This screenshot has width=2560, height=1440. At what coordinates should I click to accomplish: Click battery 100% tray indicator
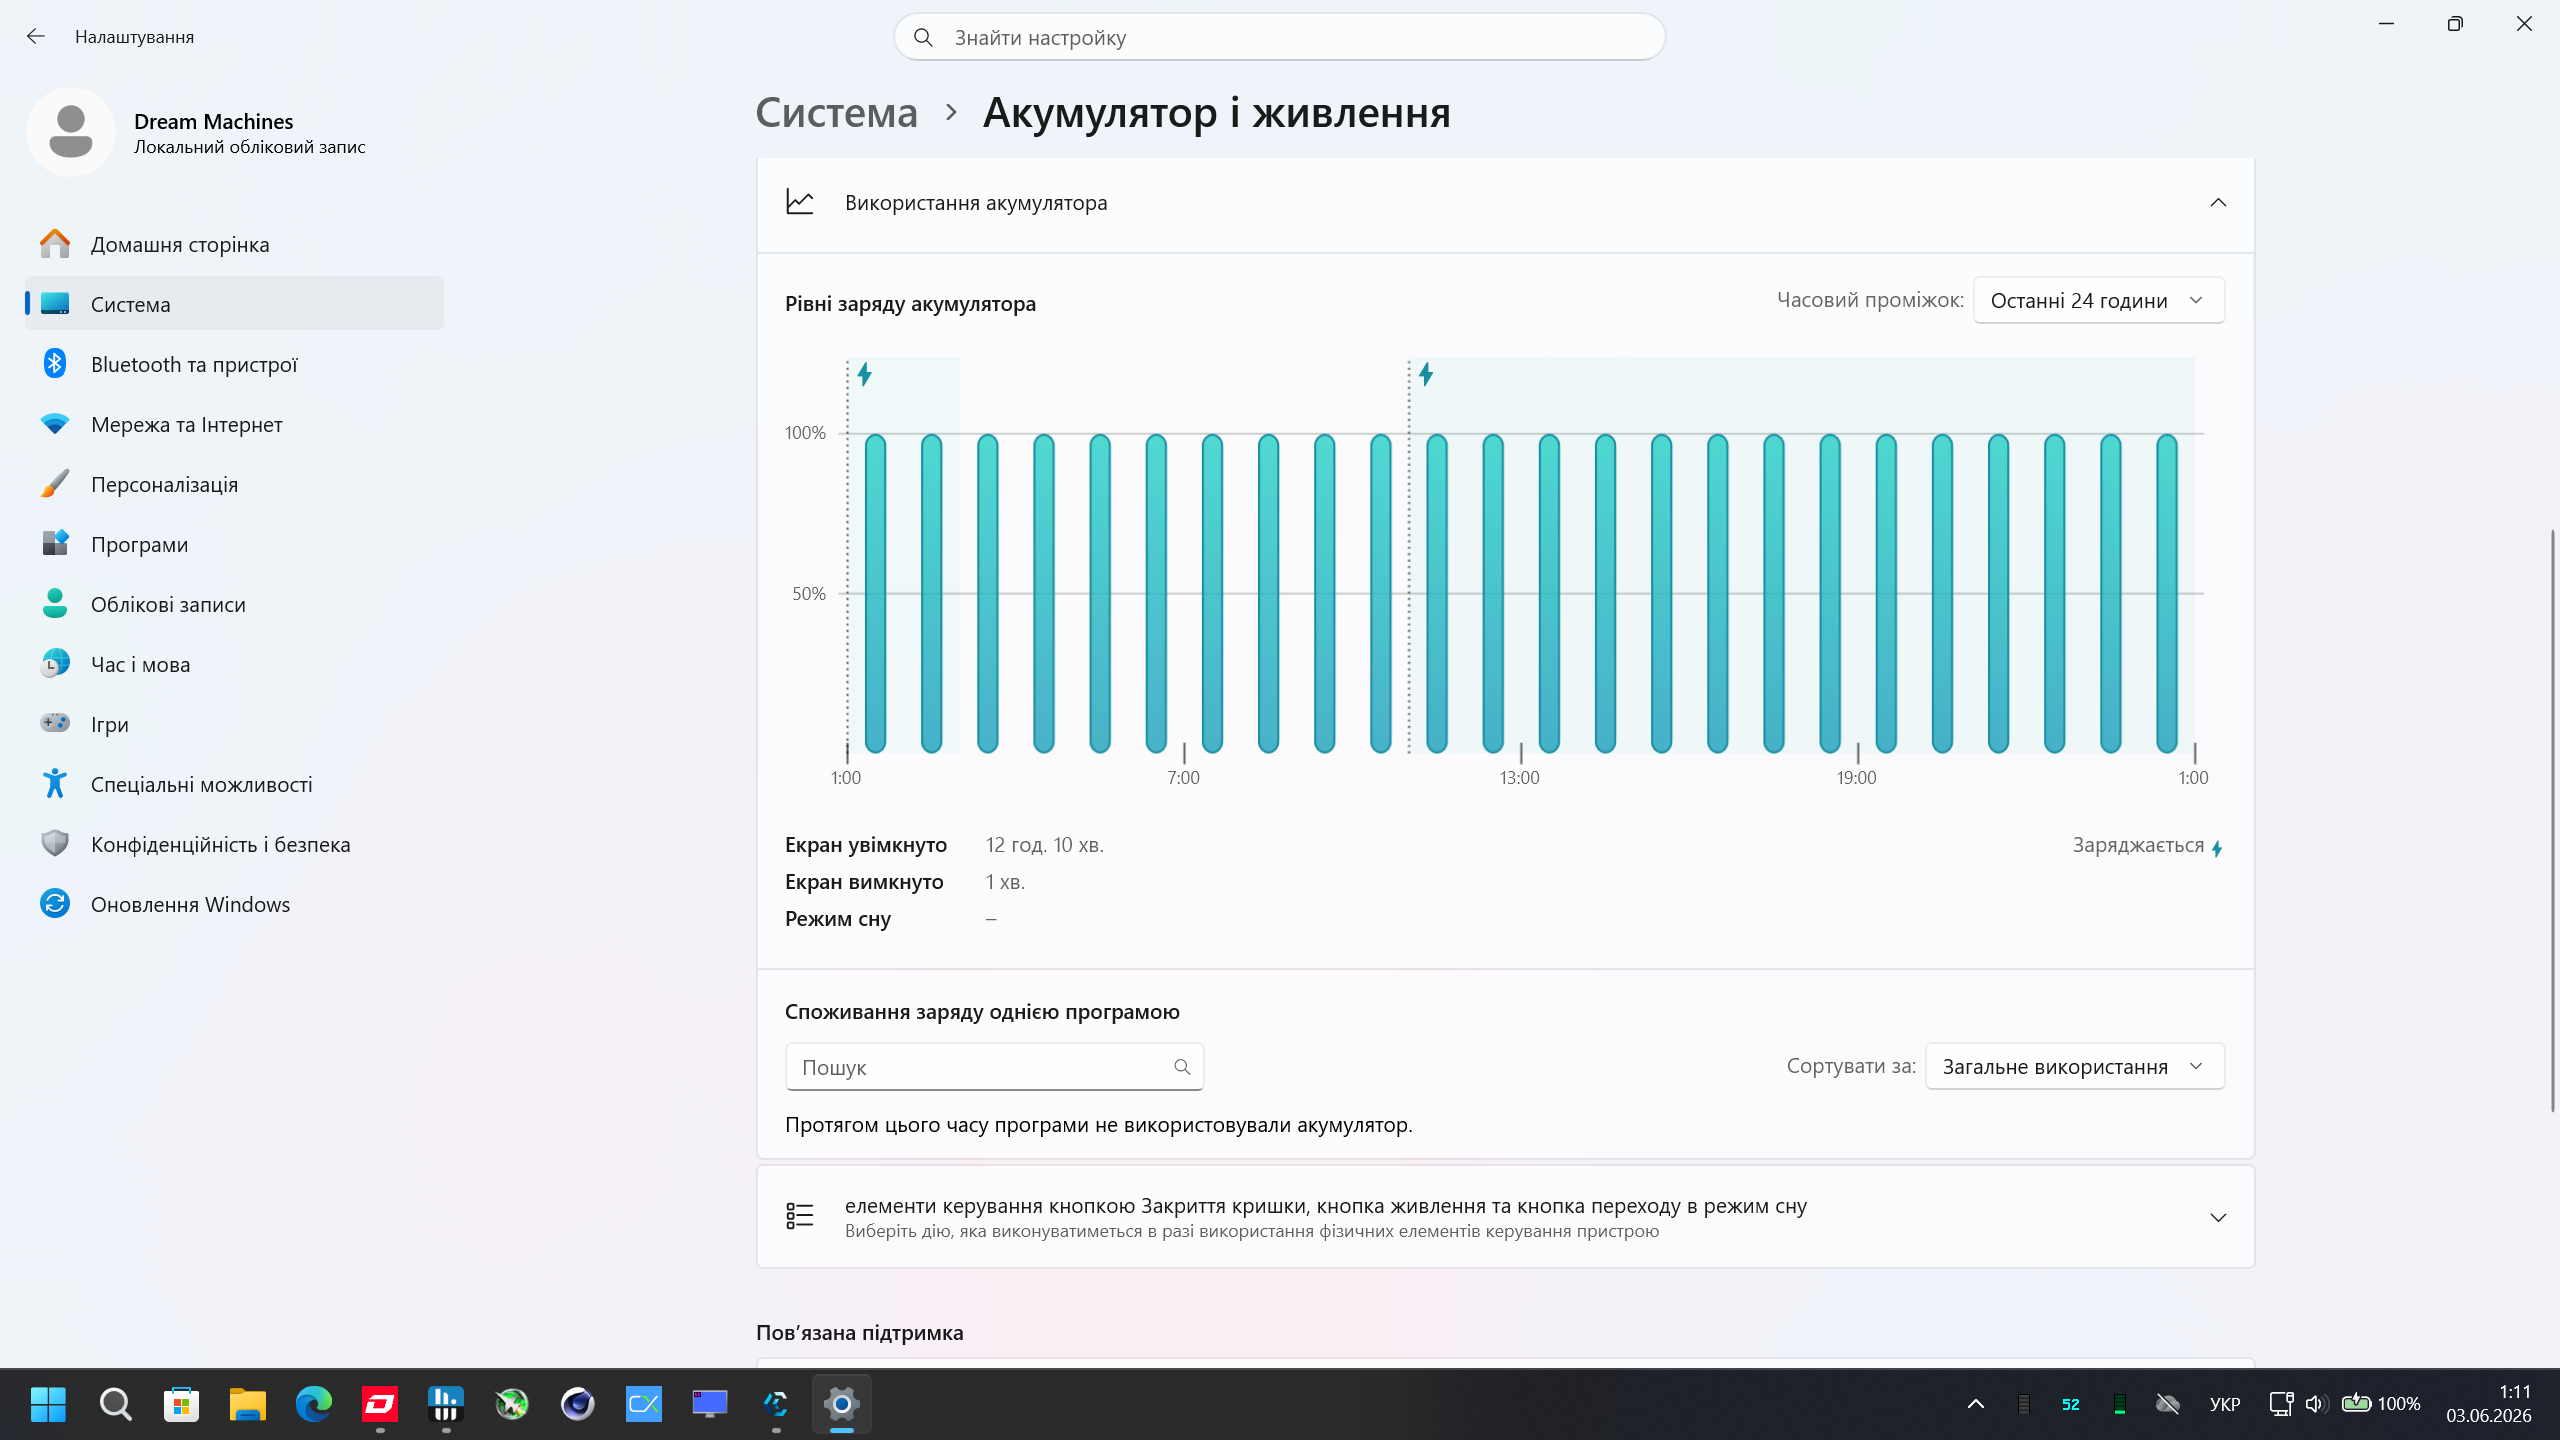(2381, 1404)
